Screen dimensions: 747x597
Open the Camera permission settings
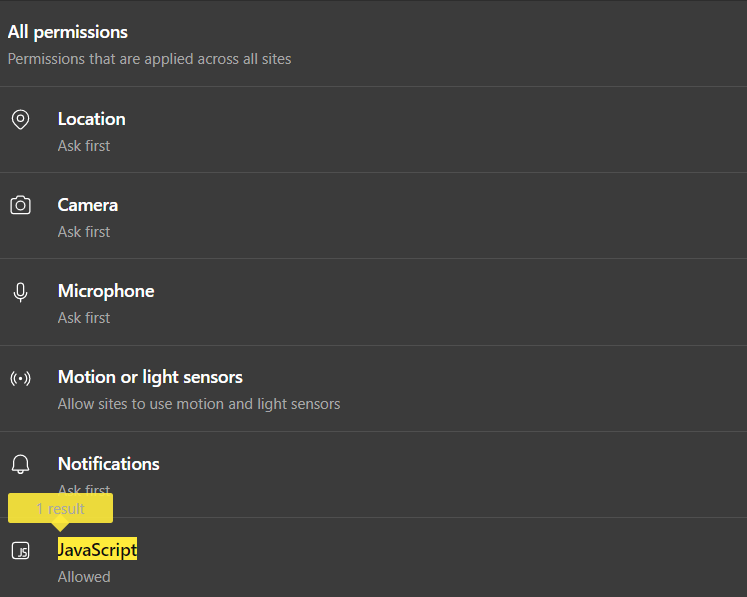[x=88, y=205]
